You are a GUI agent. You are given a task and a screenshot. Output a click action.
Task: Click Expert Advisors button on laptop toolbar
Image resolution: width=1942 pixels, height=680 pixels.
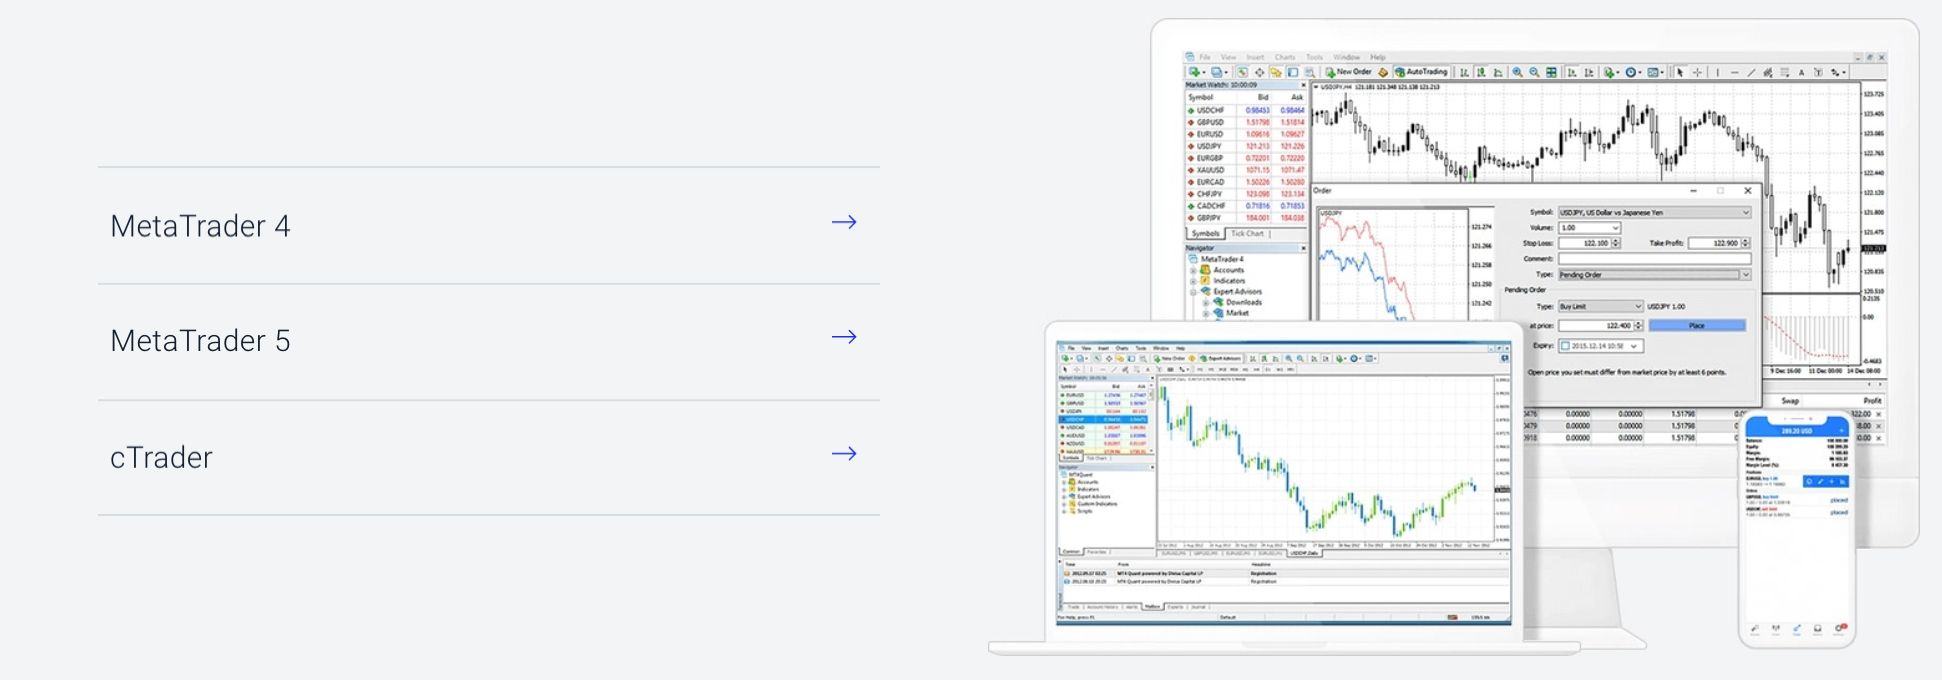(x=1221, y=359)
